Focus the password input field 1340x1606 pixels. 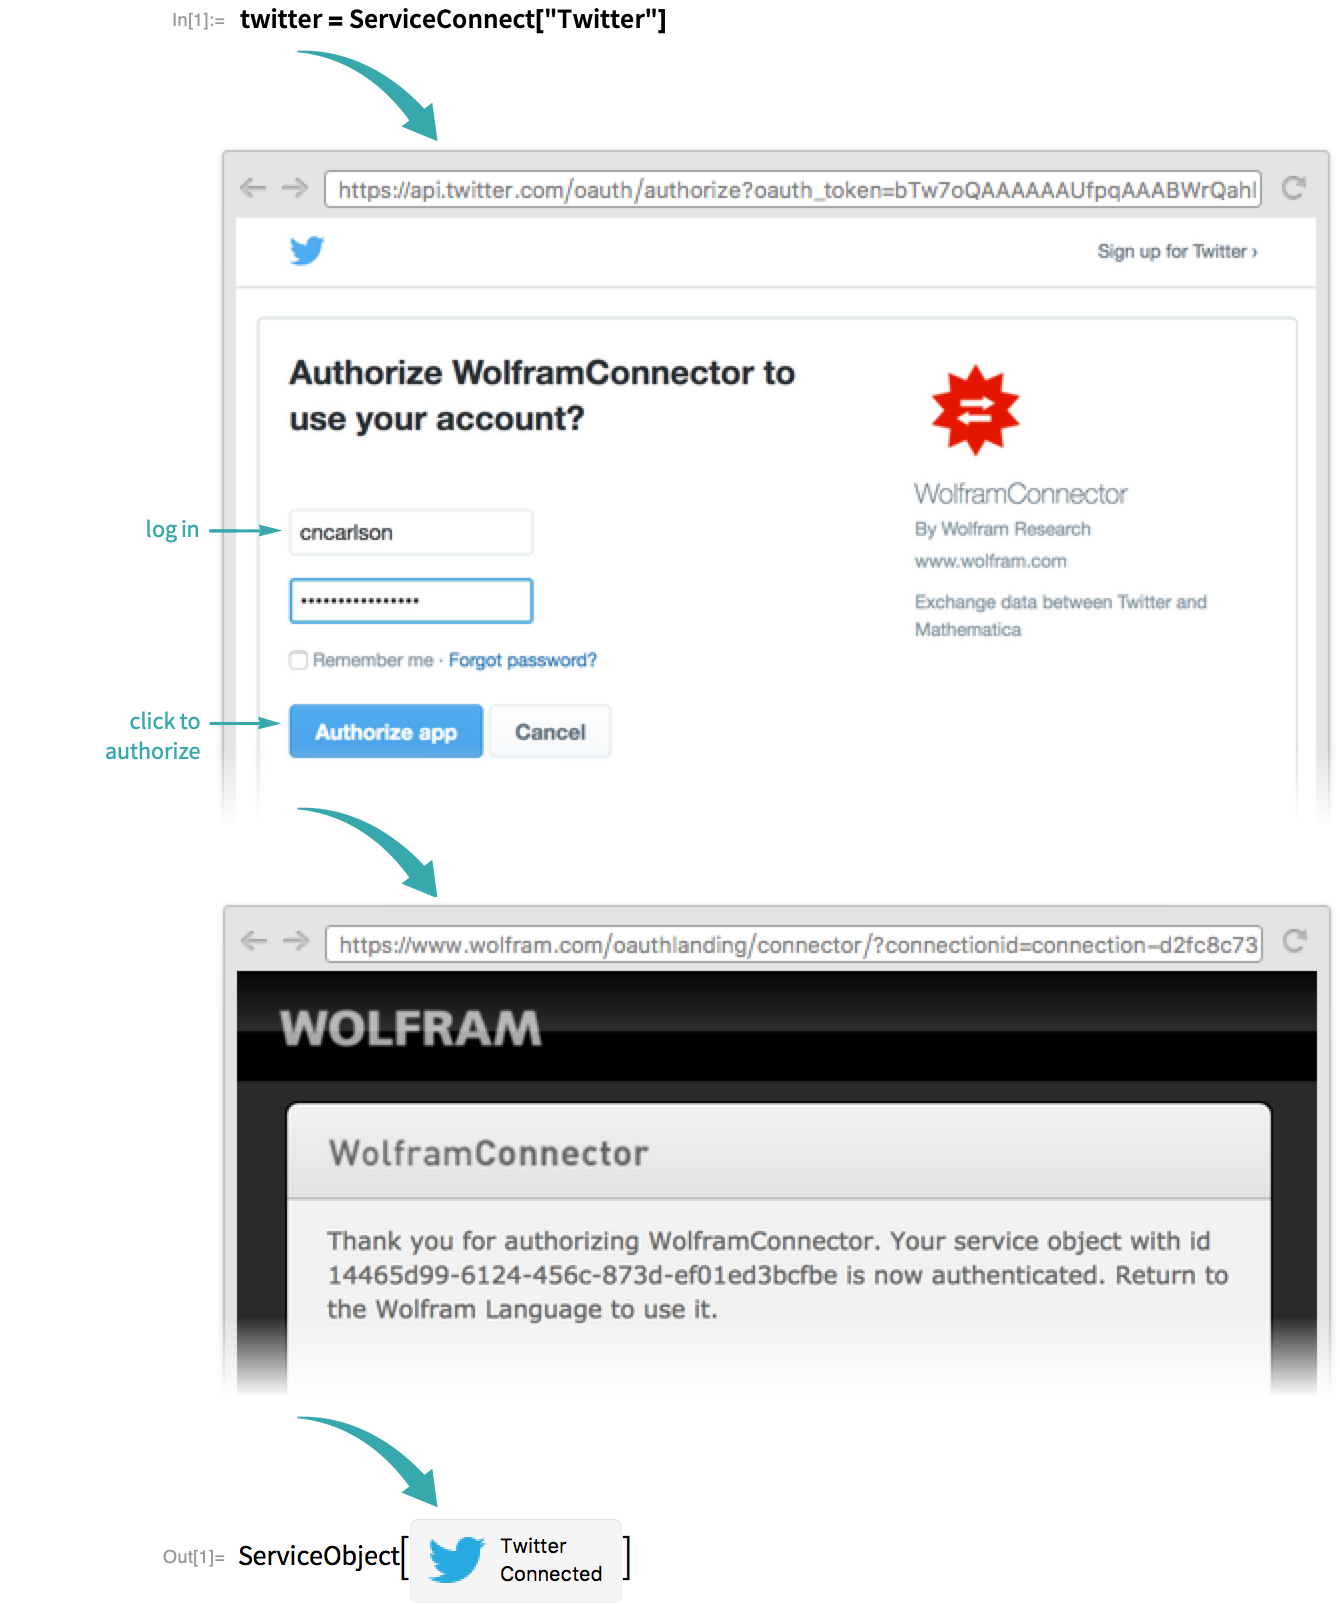[411, 601]
